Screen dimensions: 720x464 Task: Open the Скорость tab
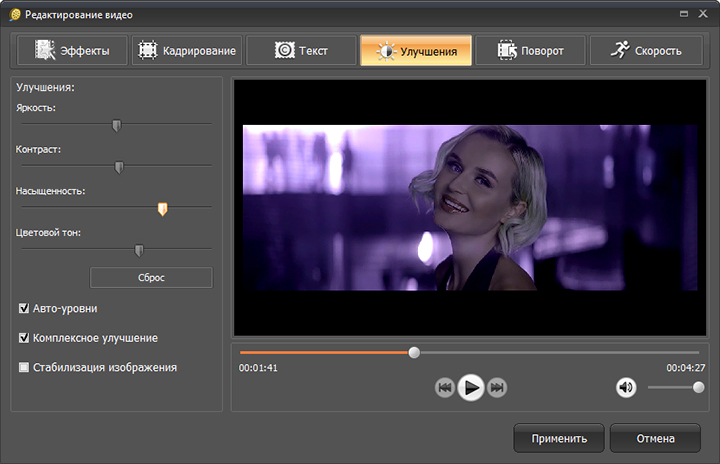646,51
